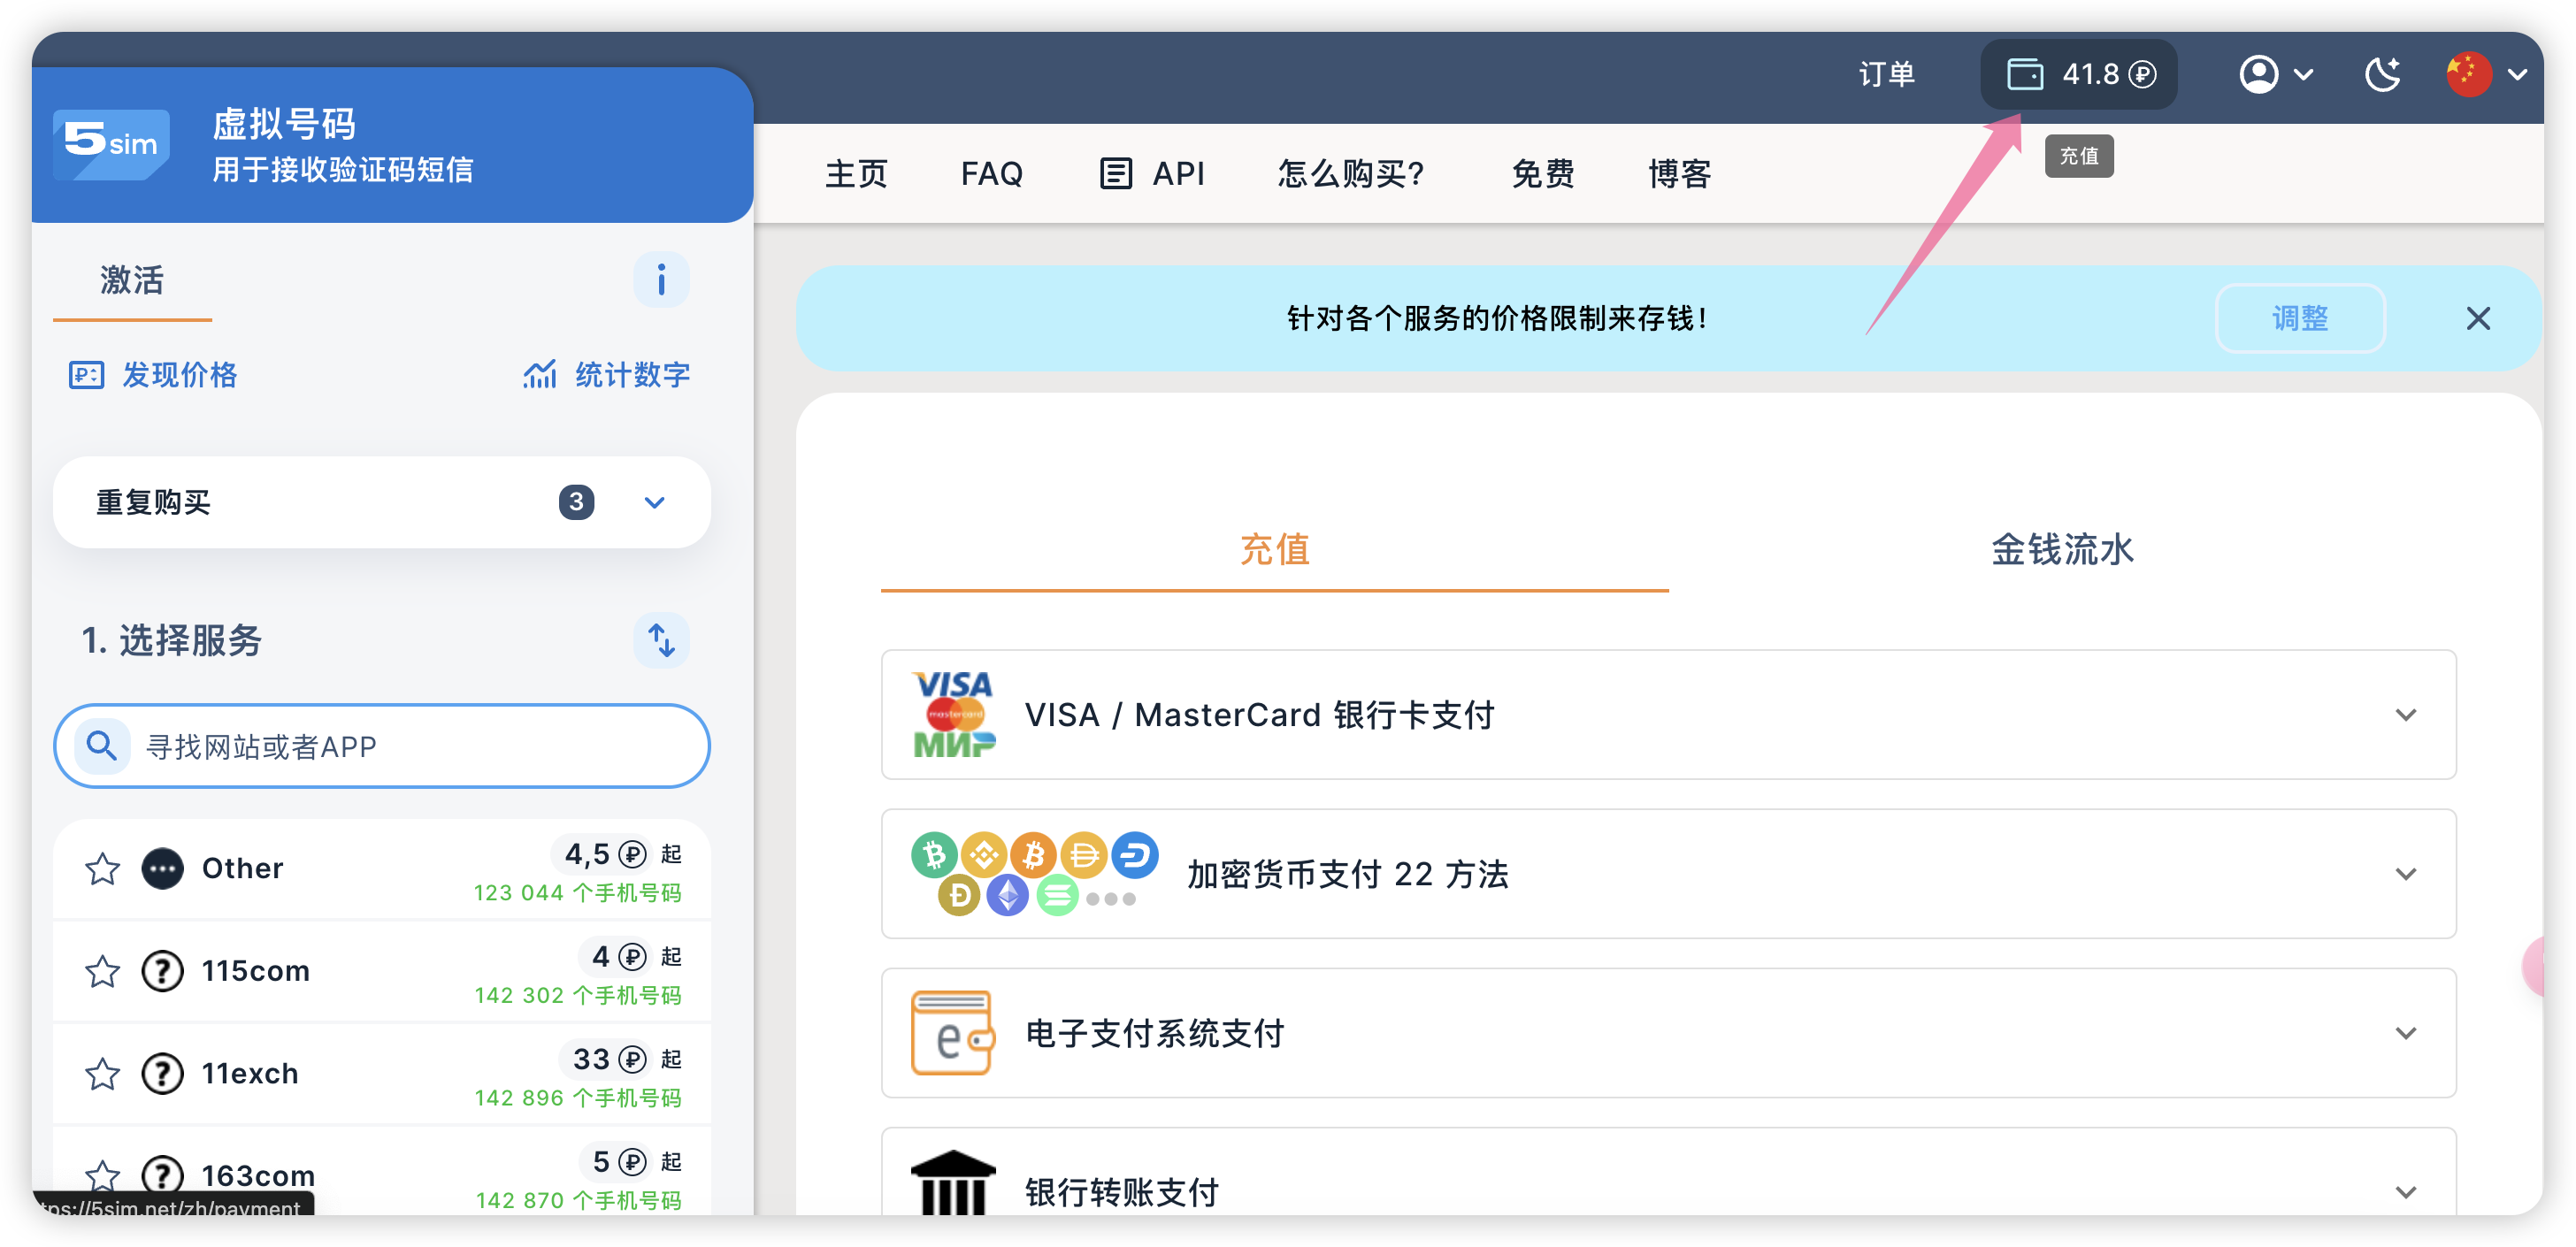Image resolution: width=2576 pixels, height=1247 pixels.
Task: Click the sort arrows icon beside 选择服务
Action: click(x=661, y=639)
